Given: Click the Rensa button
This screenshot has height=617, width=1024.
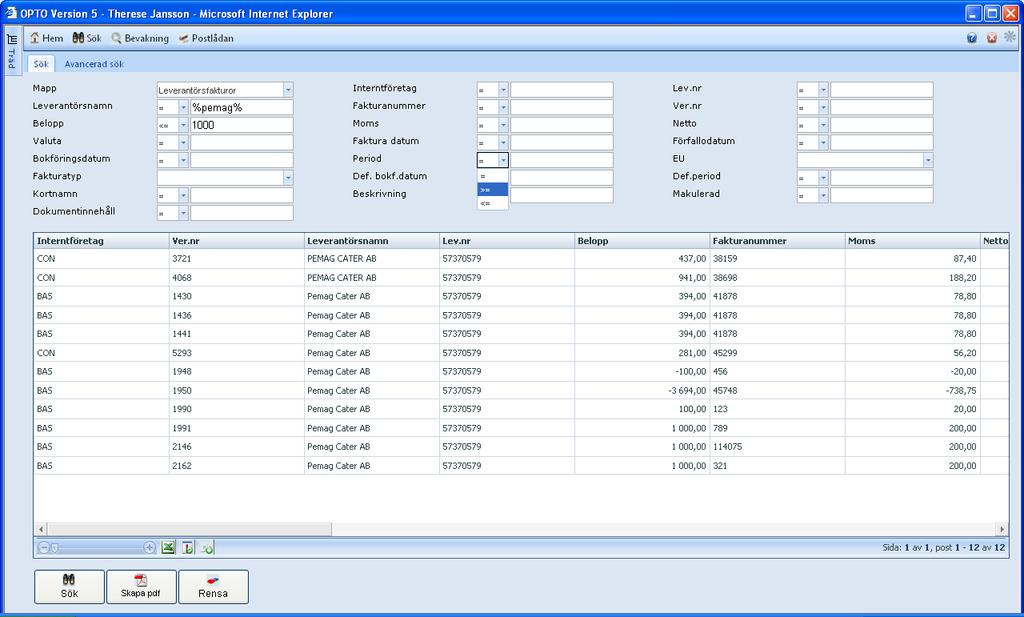Looking at the screenshot, I should [x=213, y=586].
